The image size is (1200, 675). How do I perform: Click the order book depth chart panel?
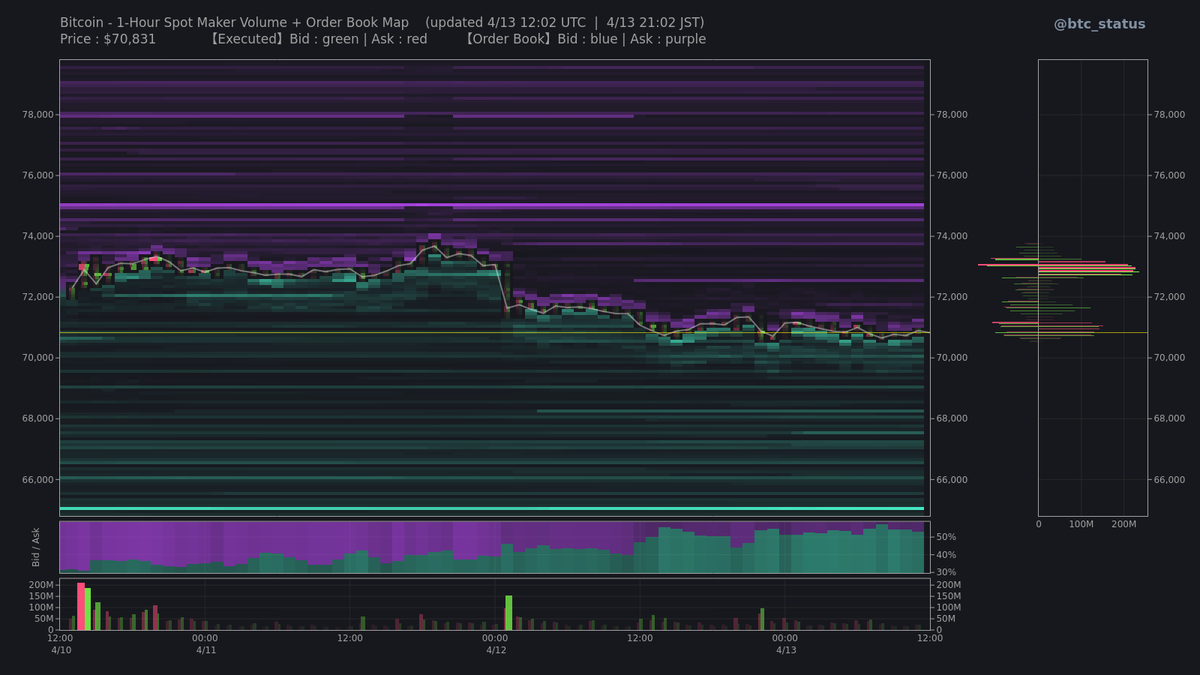tap(1093, 285)
